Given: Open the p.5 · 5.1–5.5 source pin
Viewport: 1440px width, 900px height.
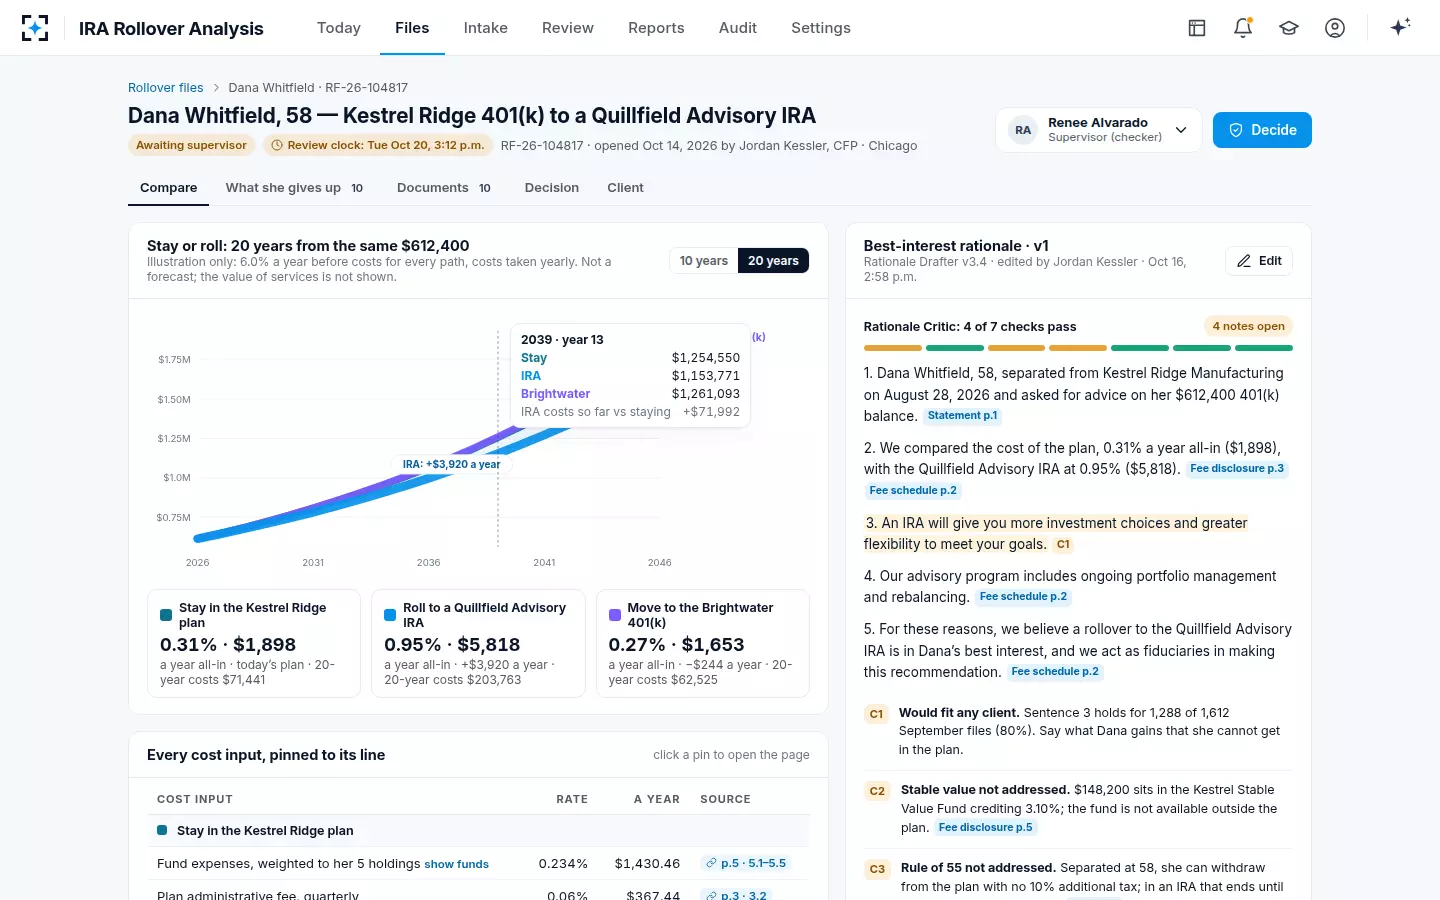Looking at the screenshot, I should tap(746, 863).
